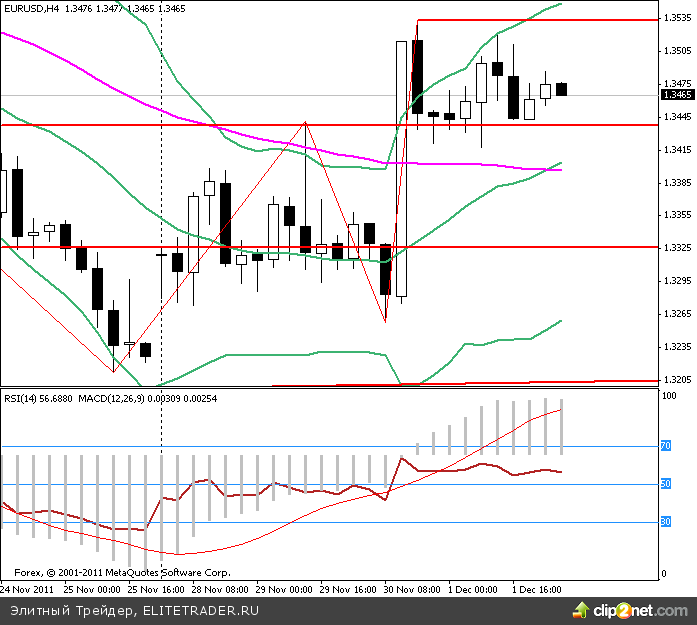Select the current price tag 1.3465
Image resolution: width=697 pixels, height=625 pixels.
[x=676, y=95]
